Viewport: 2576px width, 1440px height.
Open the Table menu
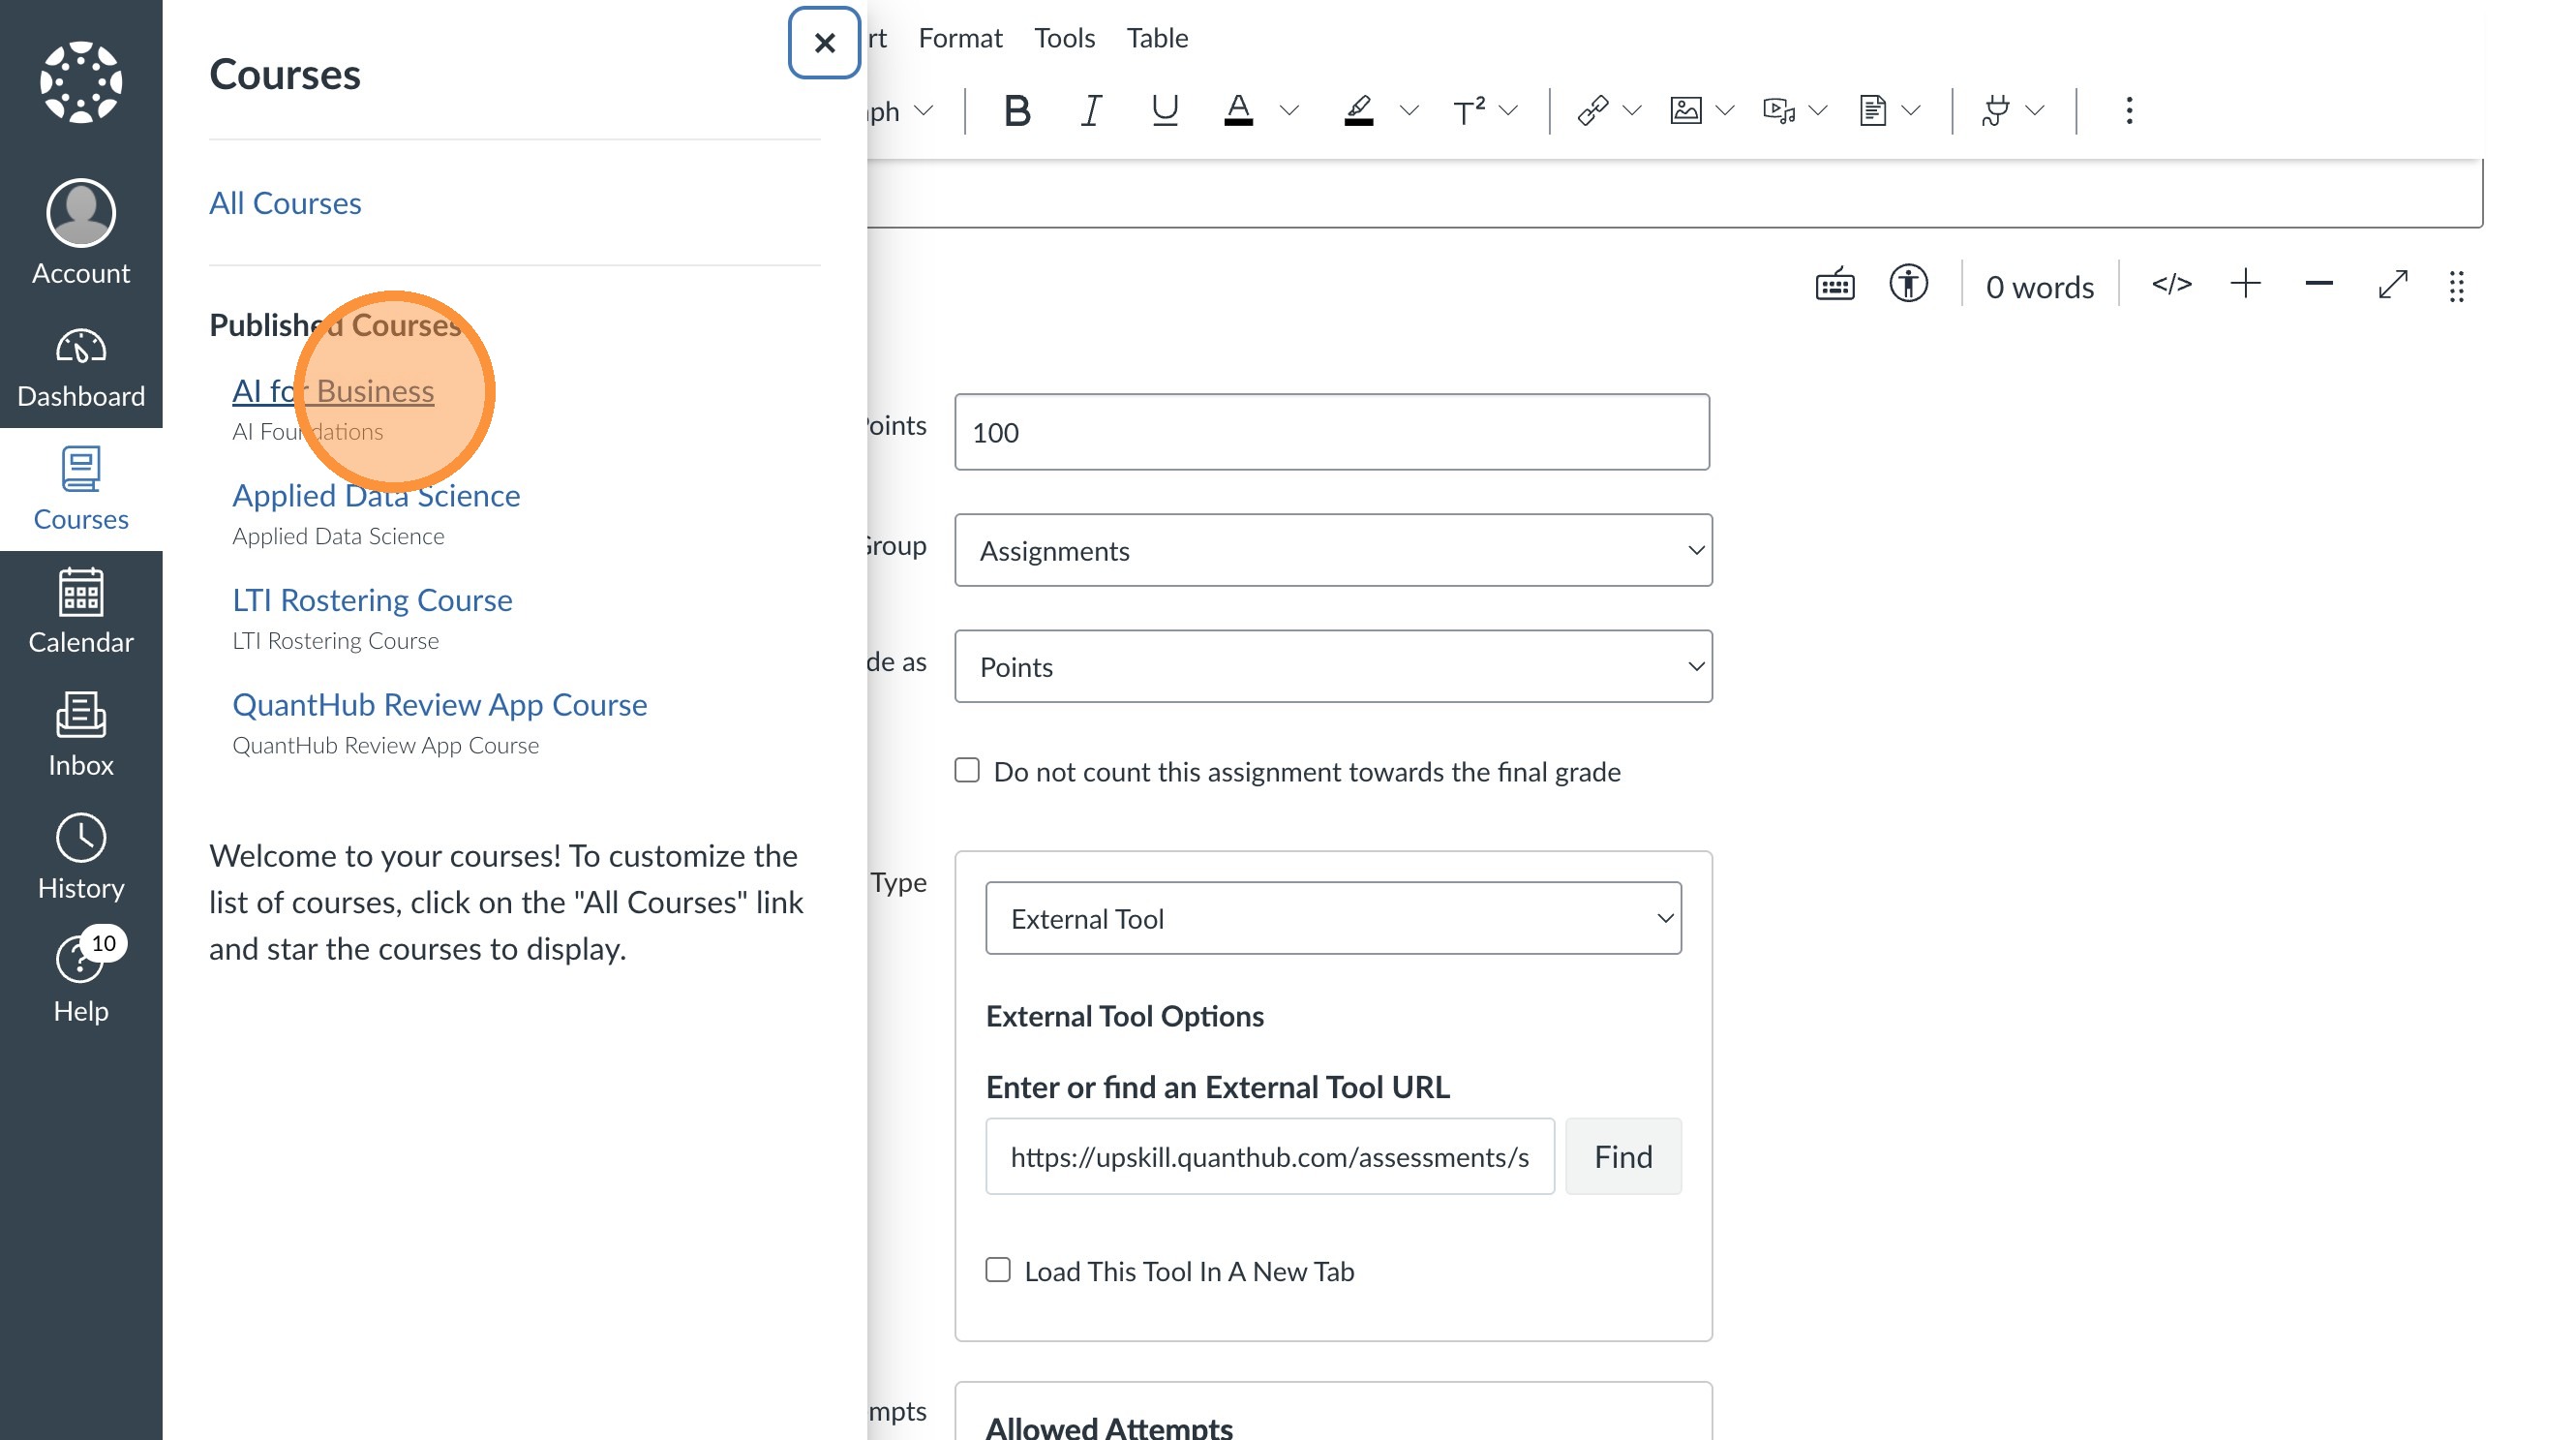pyautogui.click(x=1157, y=38)
